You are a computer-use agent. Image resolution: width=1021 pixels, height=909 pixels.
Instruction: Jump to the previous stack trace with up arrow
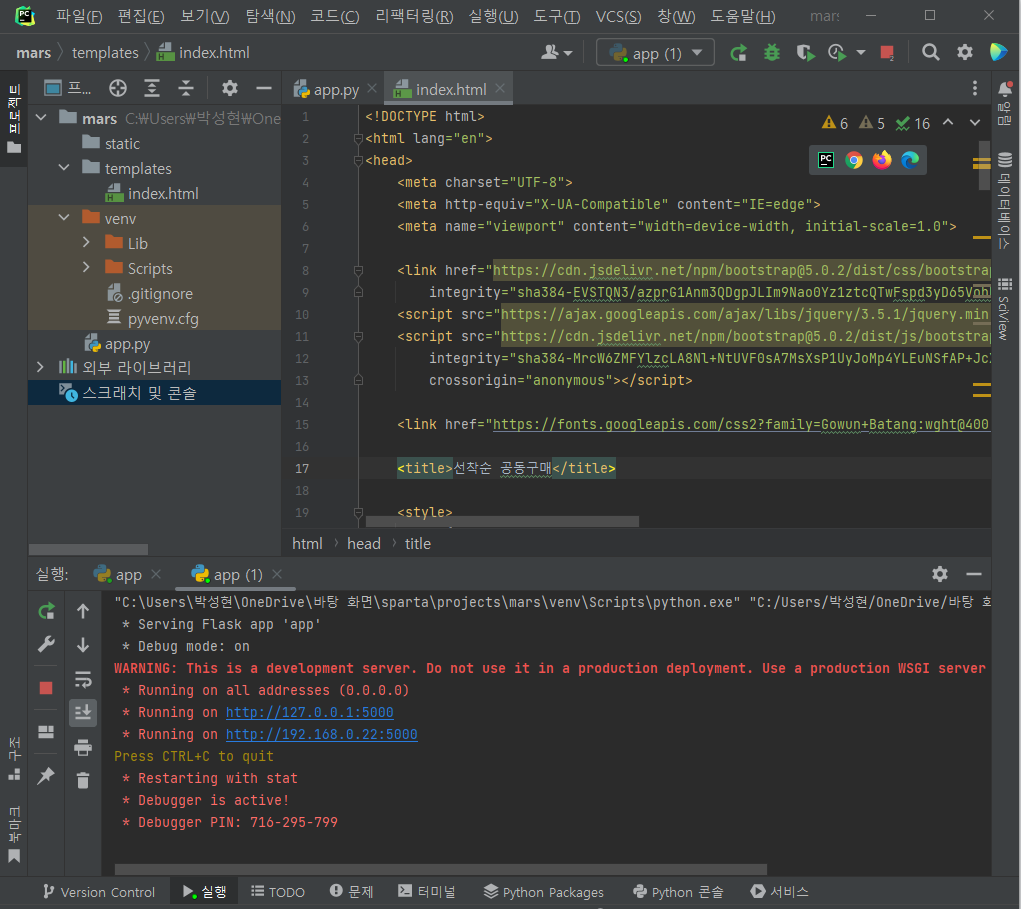(83, 611)
